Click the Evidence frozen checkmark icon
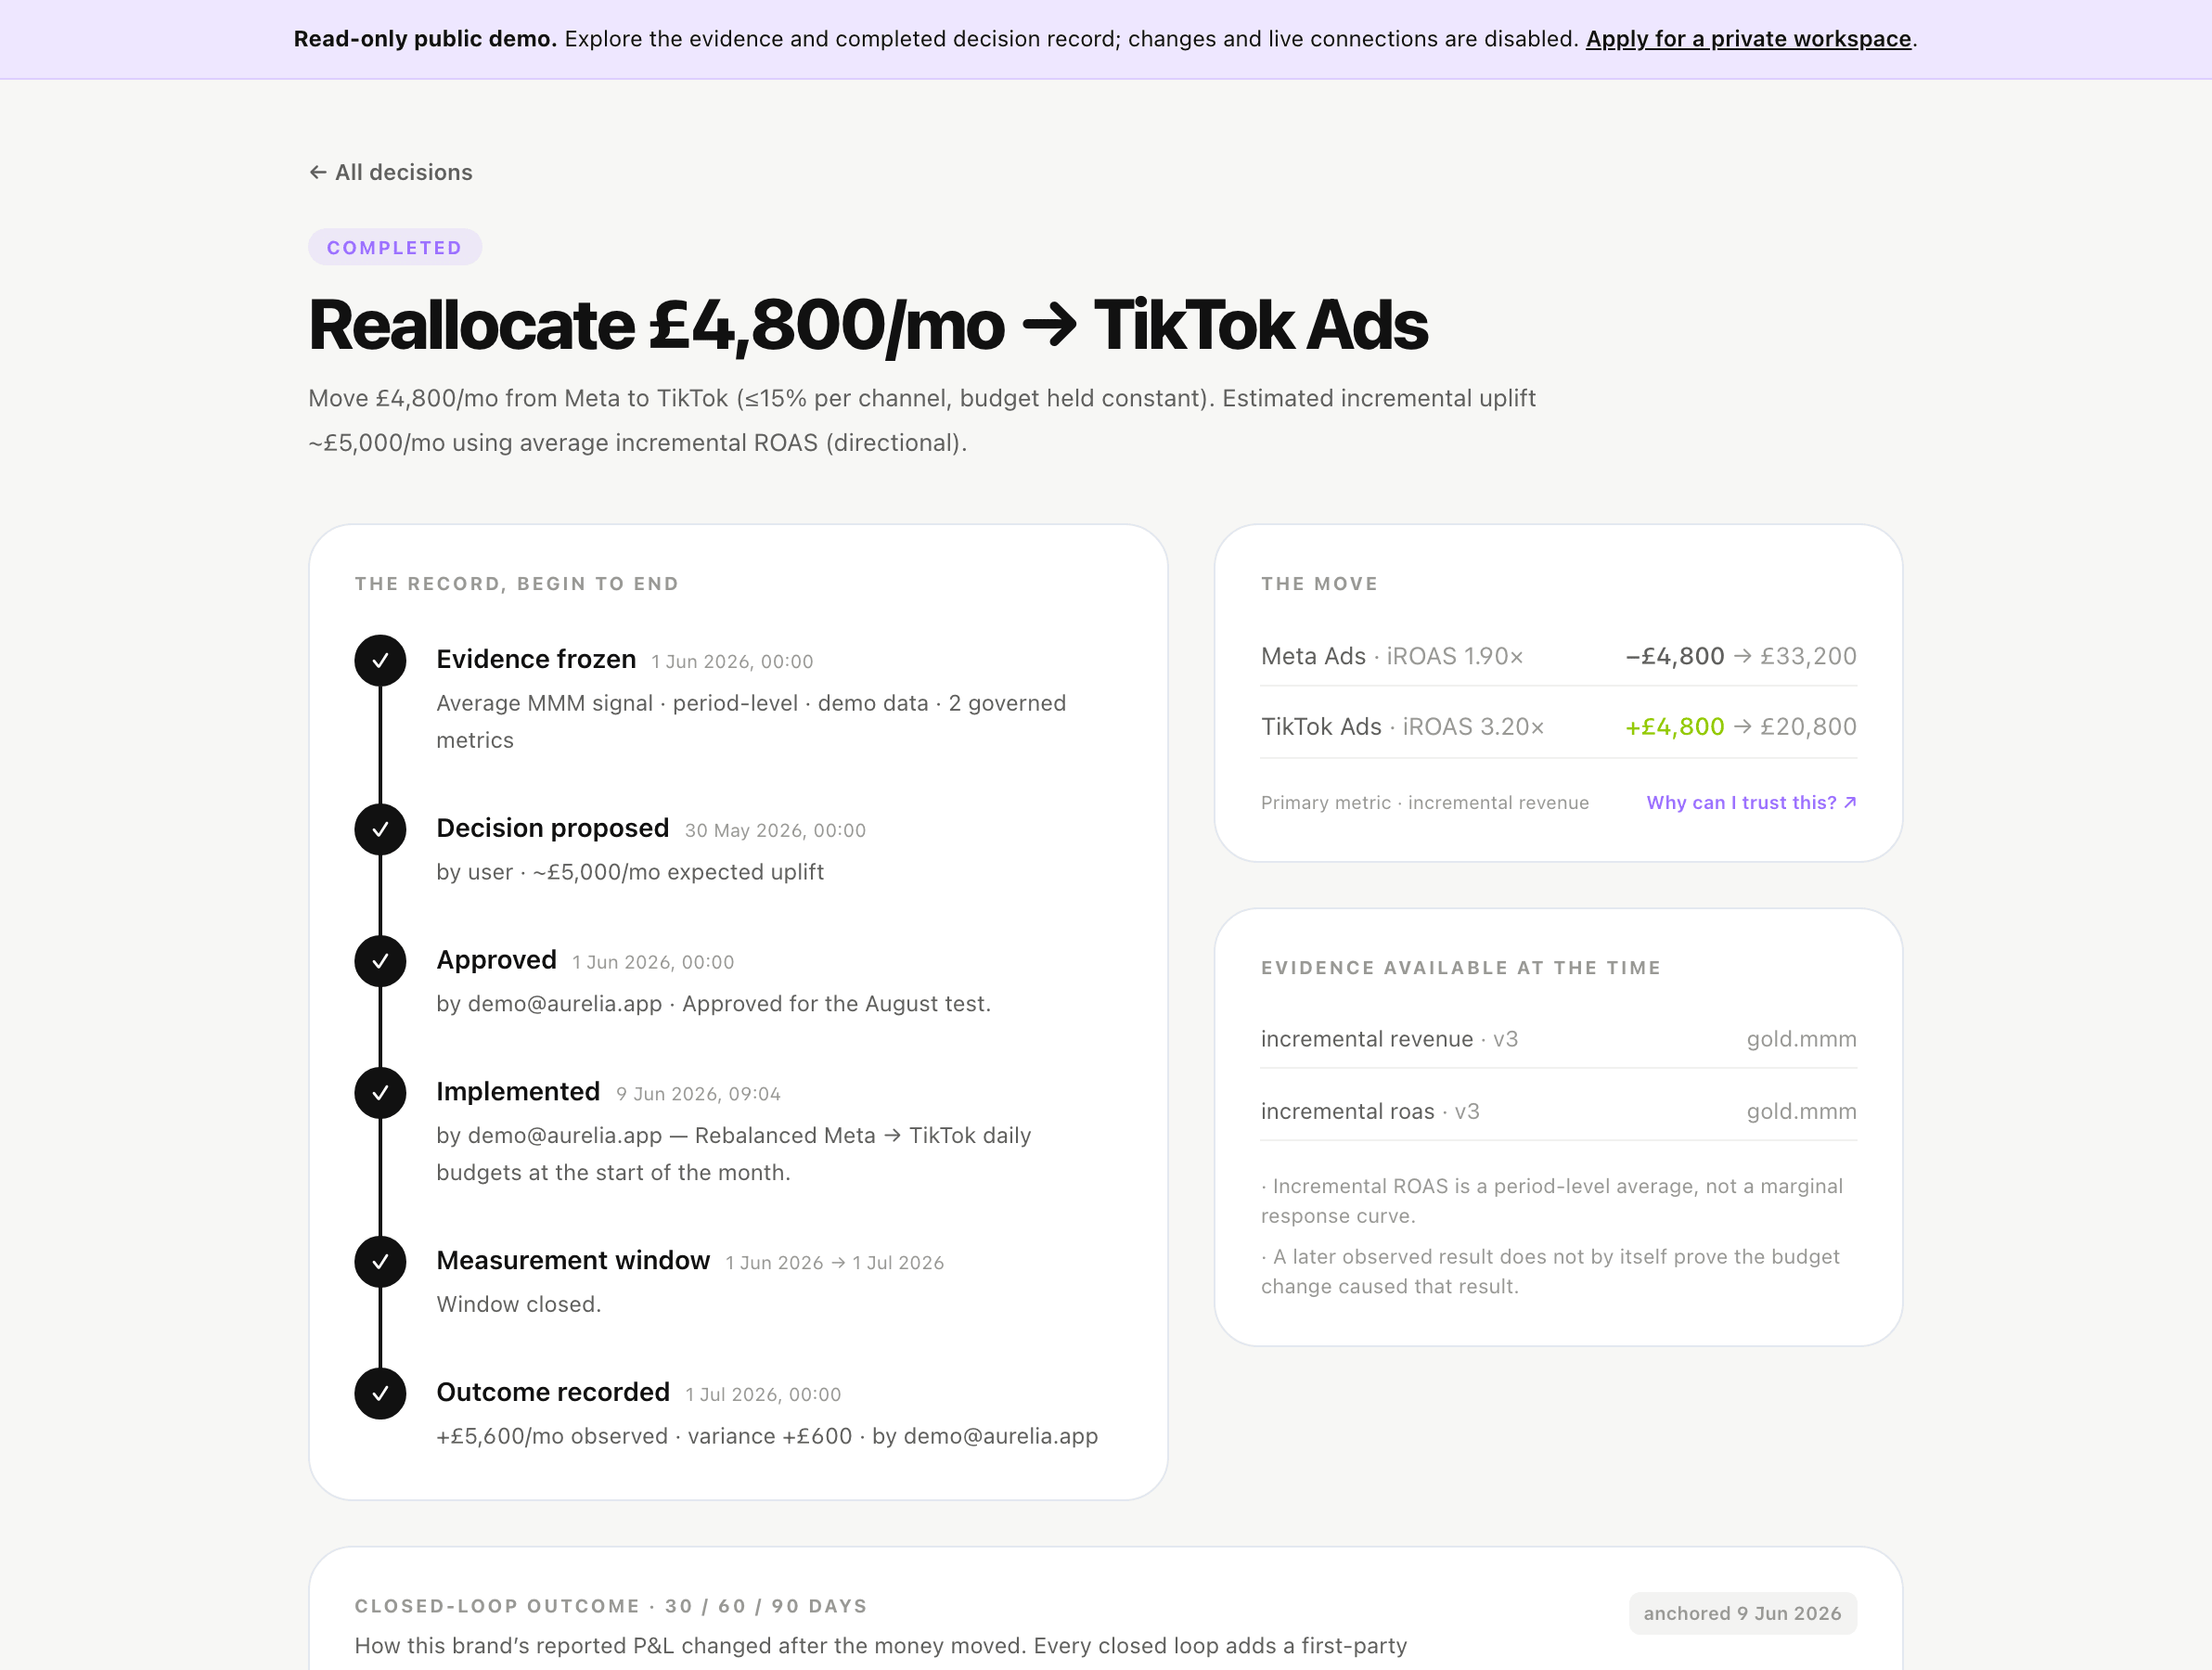Image resolution: width=2212 pixels, height=1670 pixels. pyautogui.click(x=380, y=660)
